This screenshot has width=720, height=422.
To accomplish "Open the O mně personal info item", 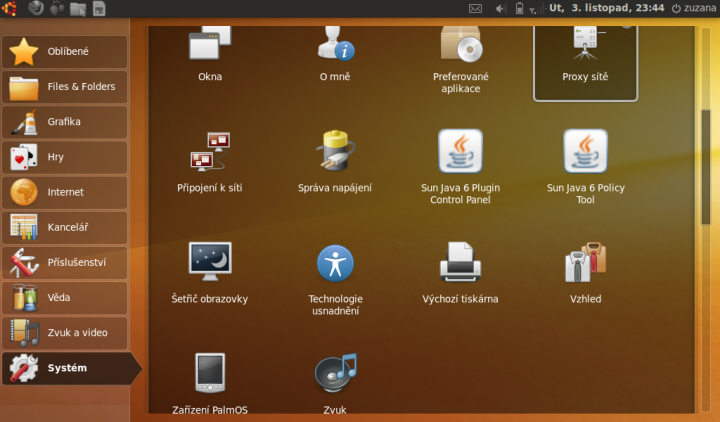I will click(x=335, y=54).
